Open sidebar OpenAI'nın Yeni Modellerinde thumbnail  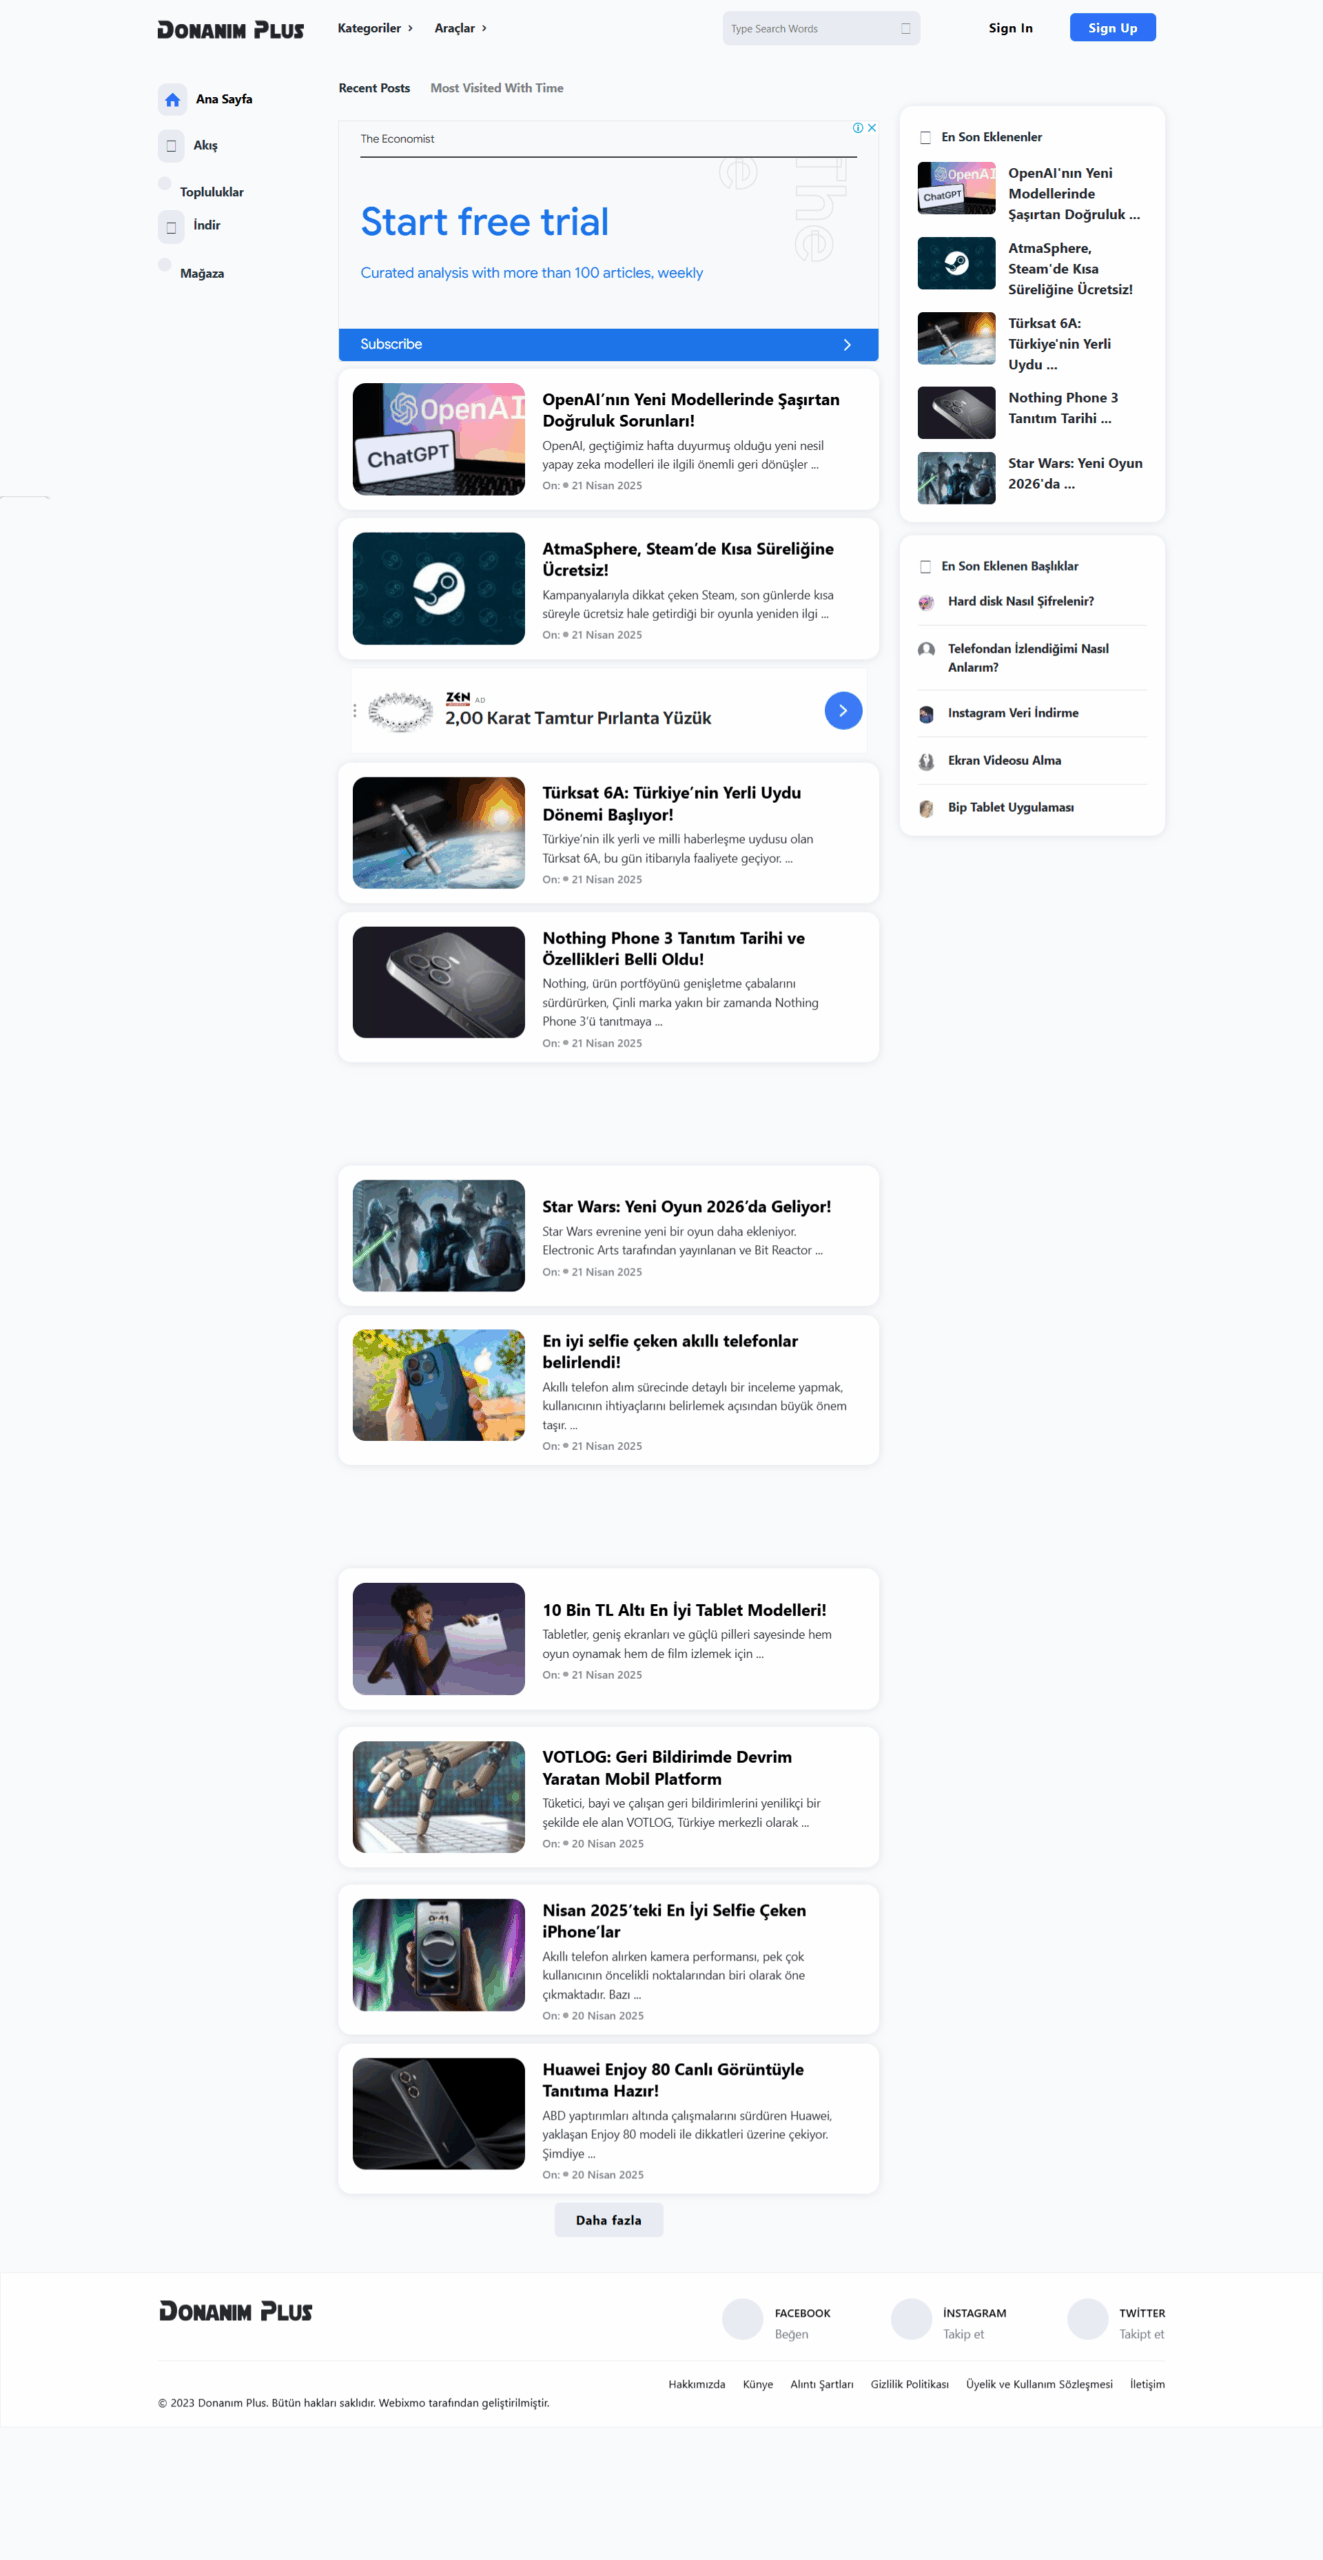tap(956, 188)
